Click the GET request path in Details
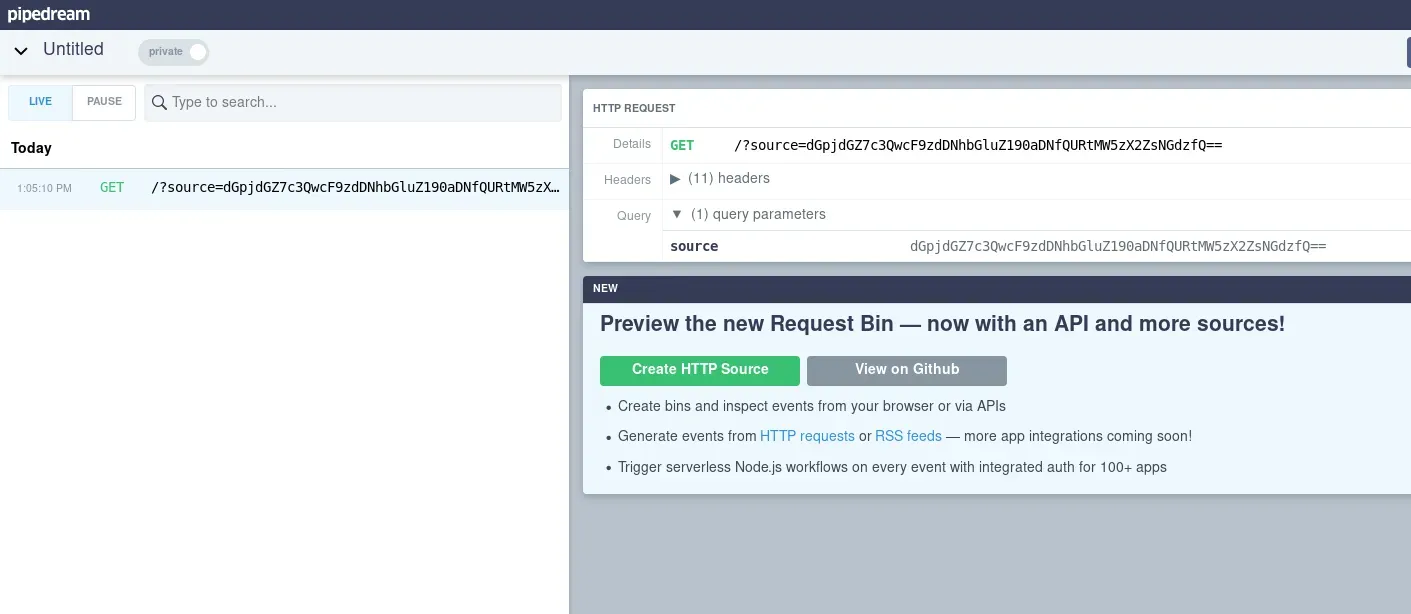Screen dimensions: 1411x614 [977, 146]
